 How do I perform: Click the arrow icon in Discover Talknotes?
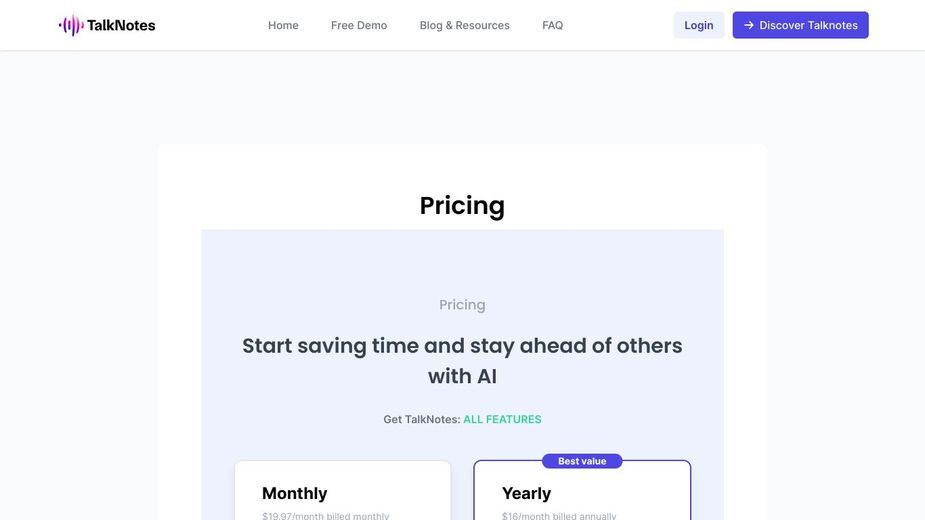pyautogui.click(x=749, y=25)
